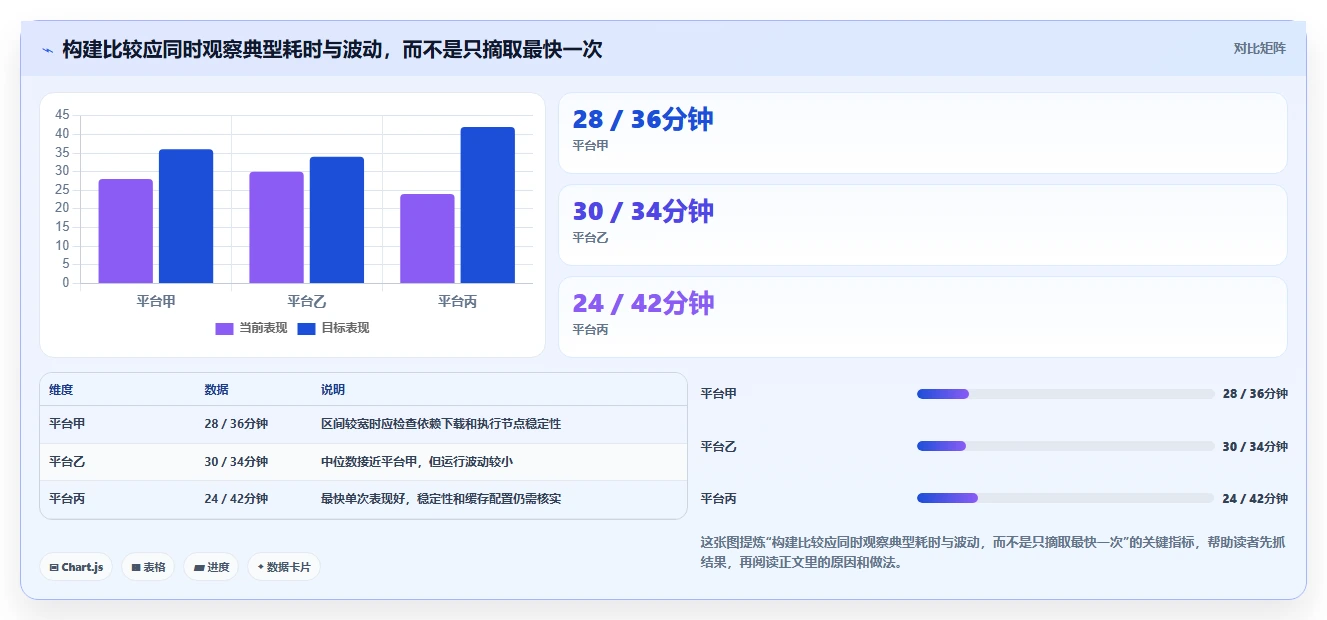Click the 平台丙 progress bar
The width and height of the screenshot is (1327, 620).
1065,498
